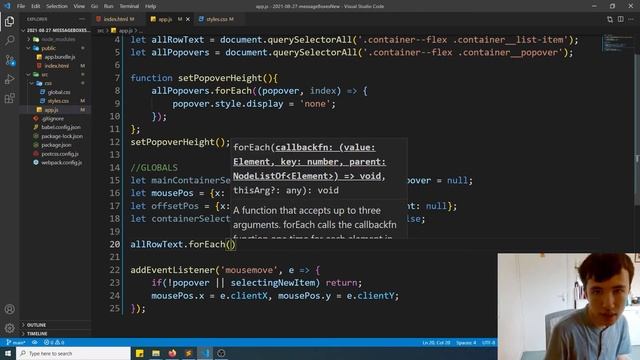640x360 pixels.
Task: Open the Edit menu
Action: pyautogui.click(x=36, y=6)
